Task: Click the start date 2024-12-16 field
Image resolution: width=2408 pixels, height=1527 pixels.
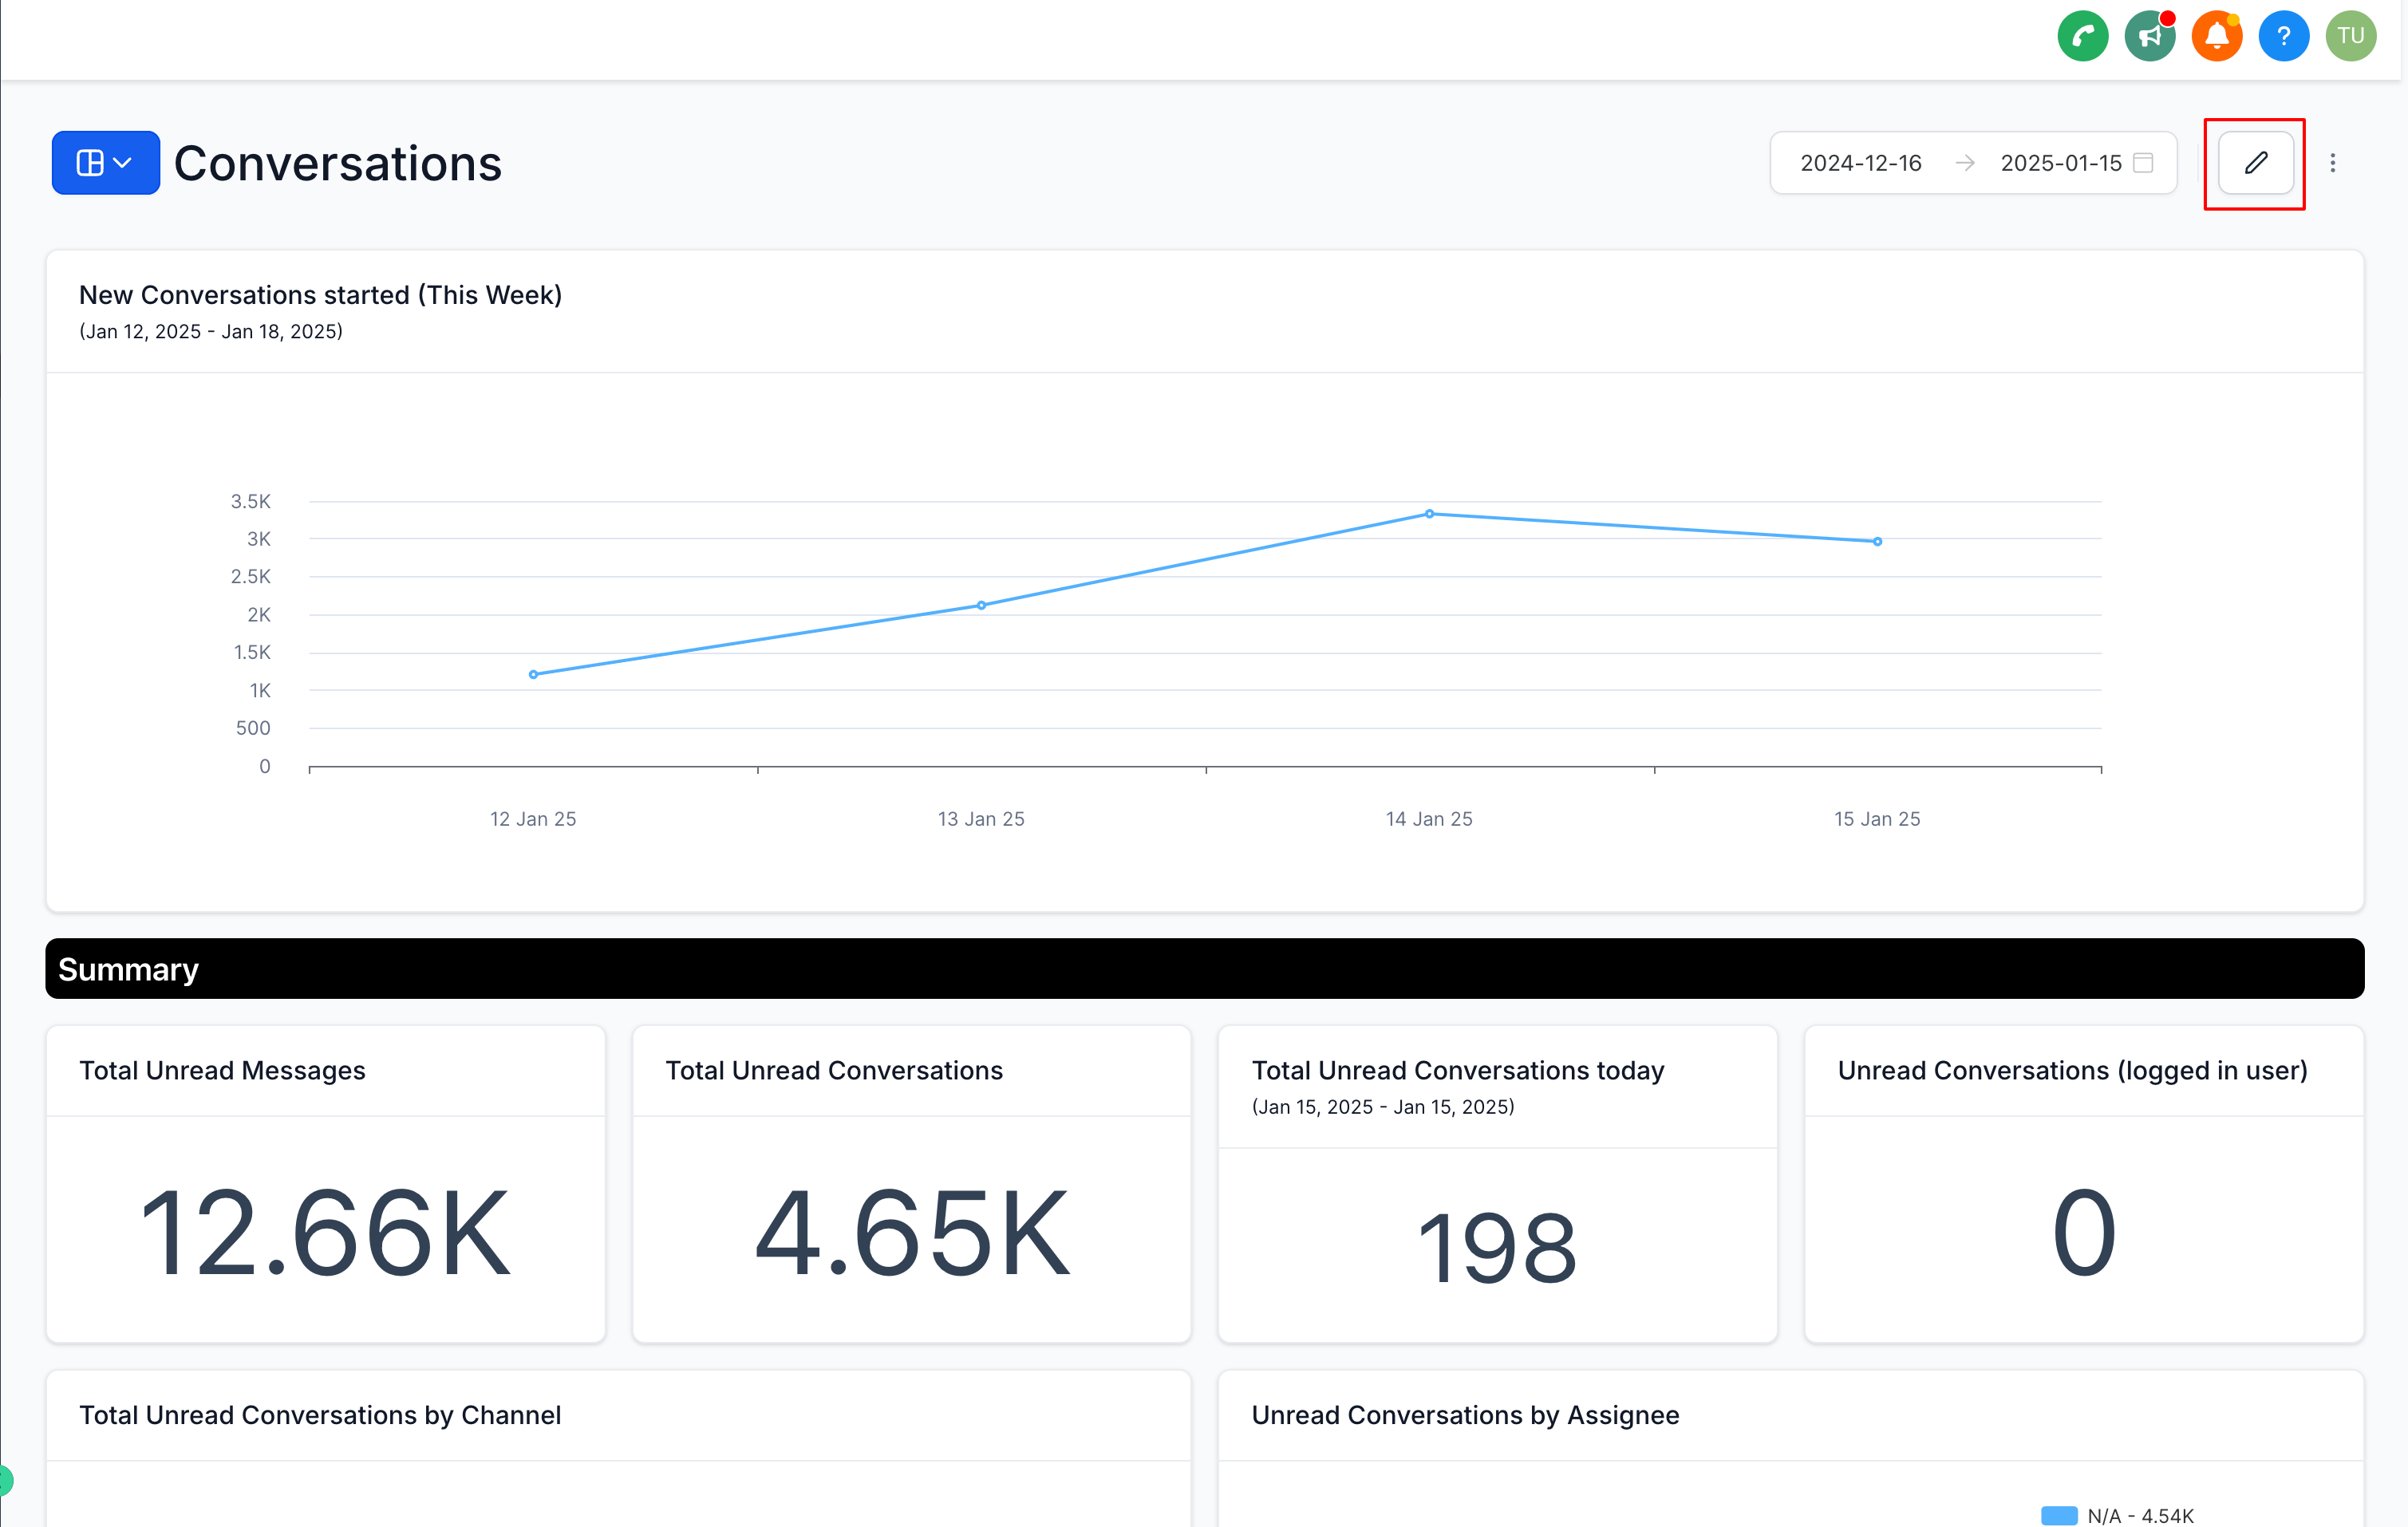Action: [x=1860, y=163]
